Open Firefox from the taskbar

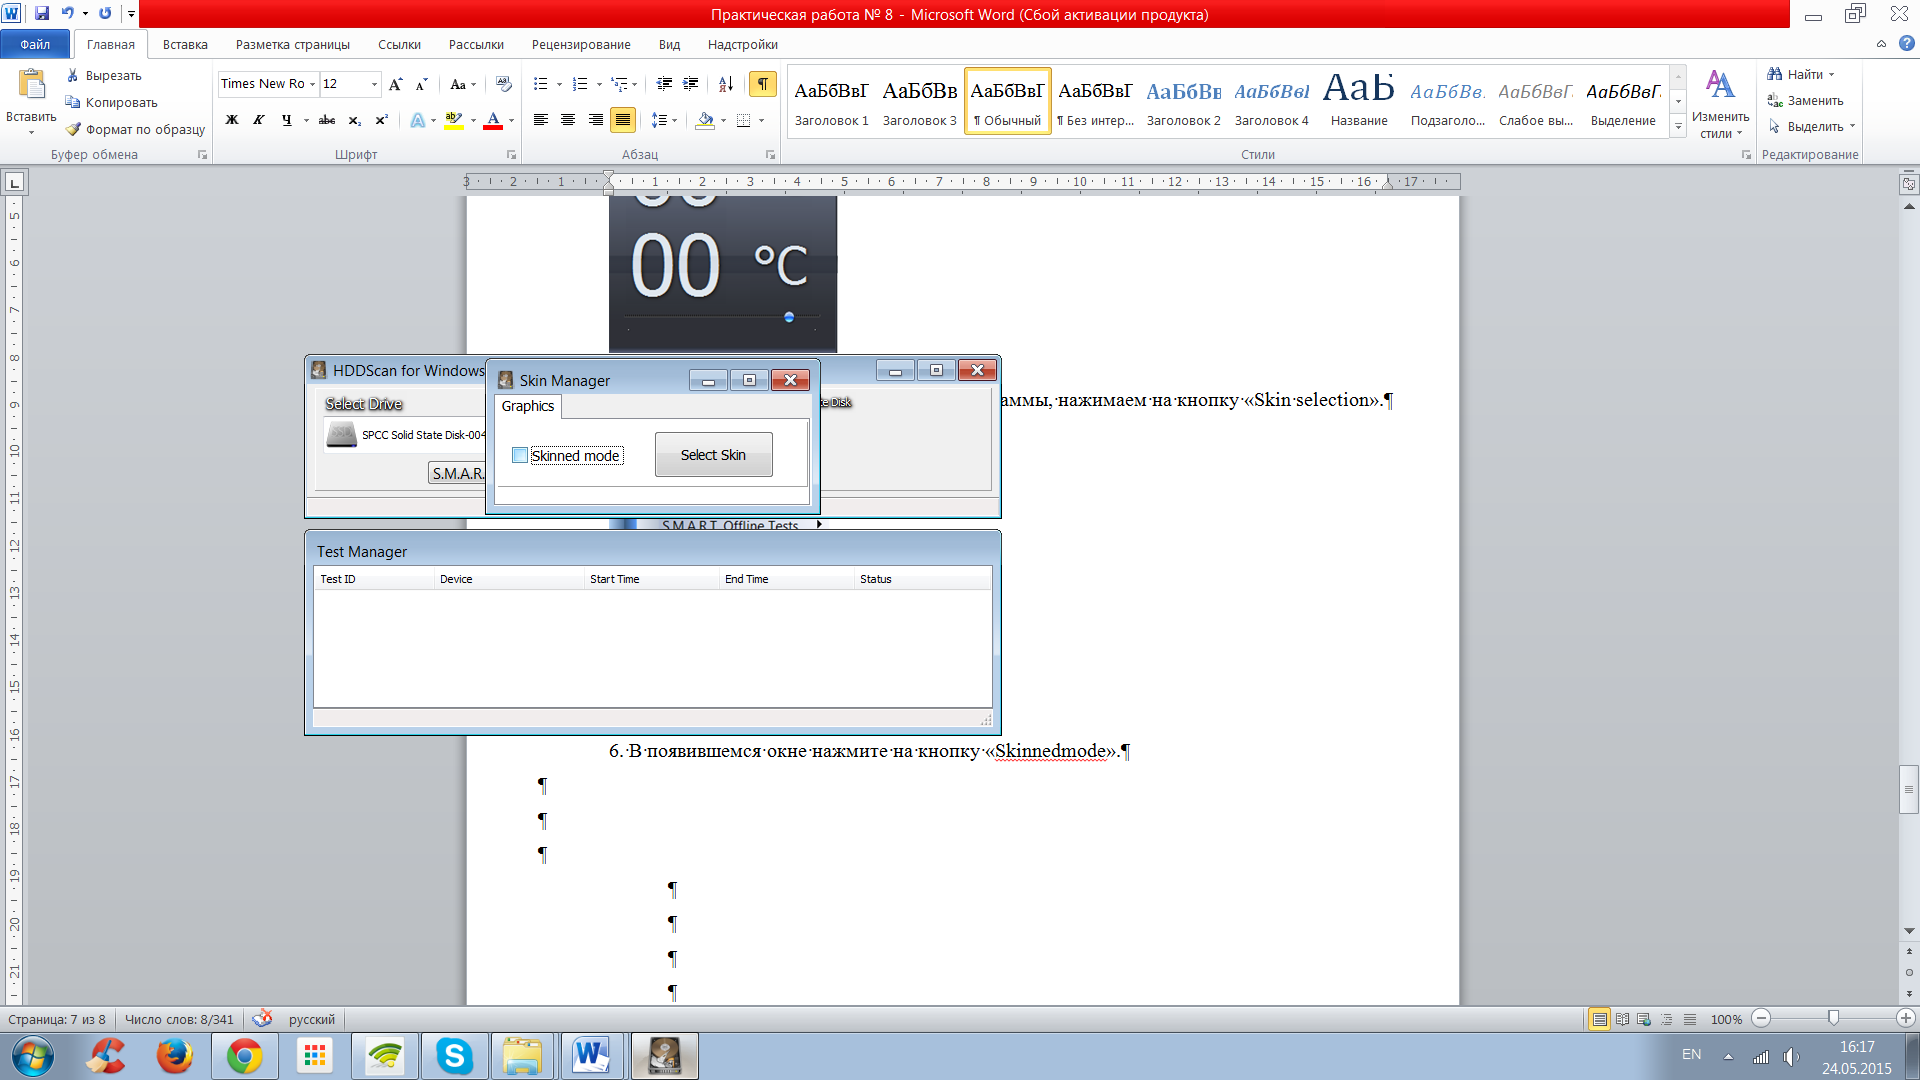(x=174, y=1056)
